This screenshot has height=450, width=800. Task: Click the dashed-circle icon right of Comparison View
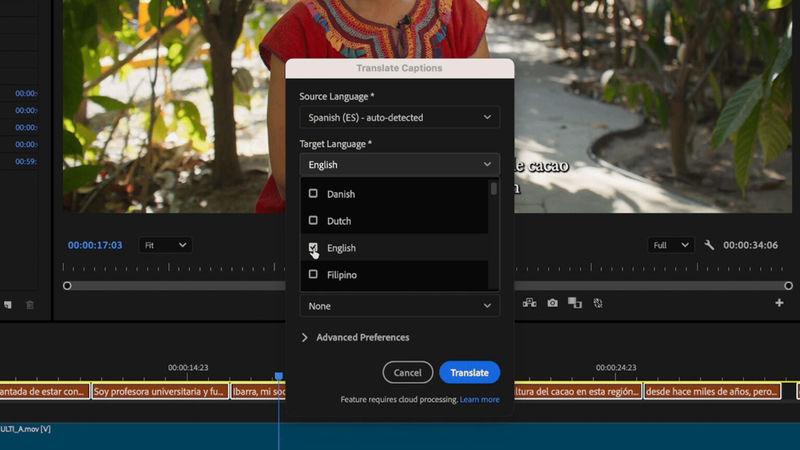597,303
